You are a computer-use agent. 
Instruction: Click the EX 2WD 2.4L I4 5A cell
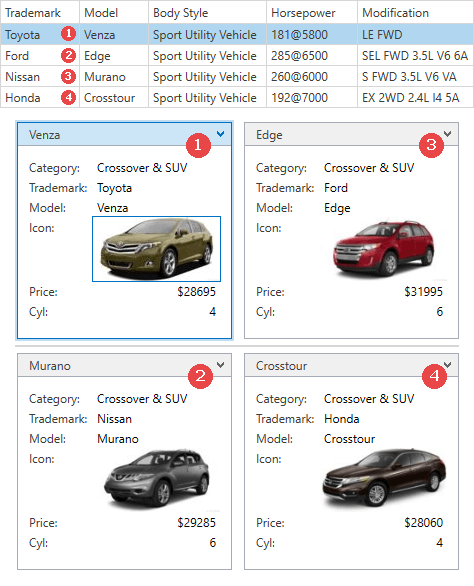pos(416,98)
